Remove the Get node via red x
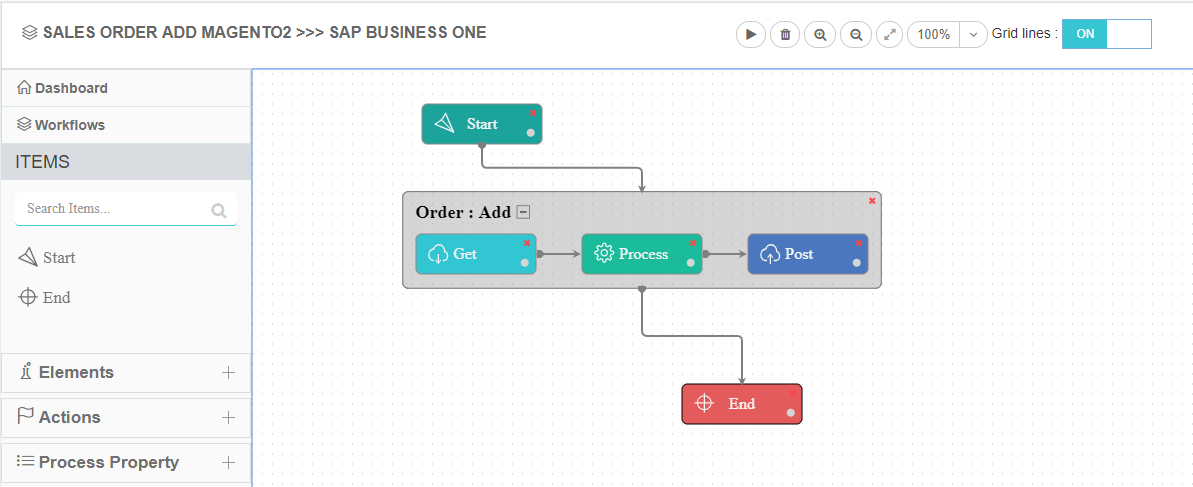This screenshot has width=1193, height=487. (527, 243)
